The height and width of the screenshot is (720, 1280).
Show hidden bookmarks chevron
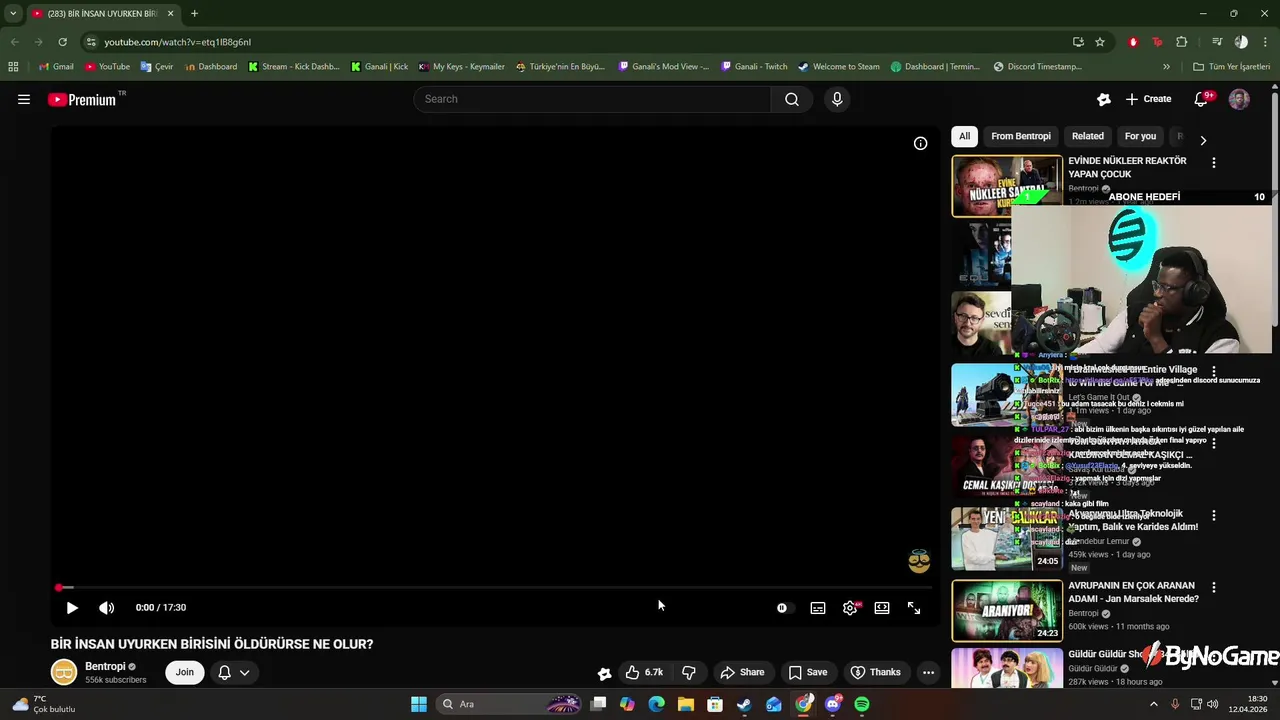(1166, 67)
